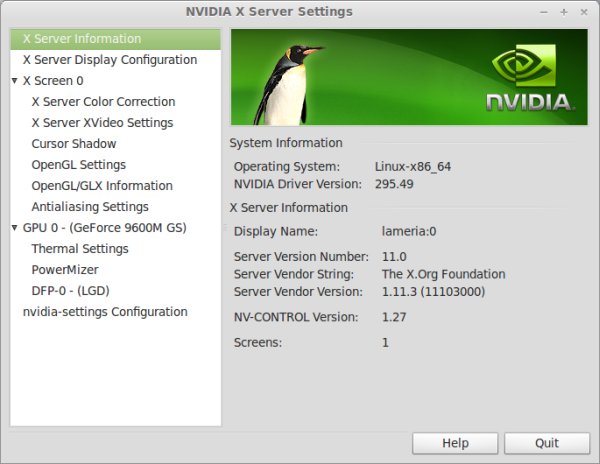The width and height of the screenshot is (600, 464).
Task: Click the pane divider handle
Action: [x=225, y=228]
